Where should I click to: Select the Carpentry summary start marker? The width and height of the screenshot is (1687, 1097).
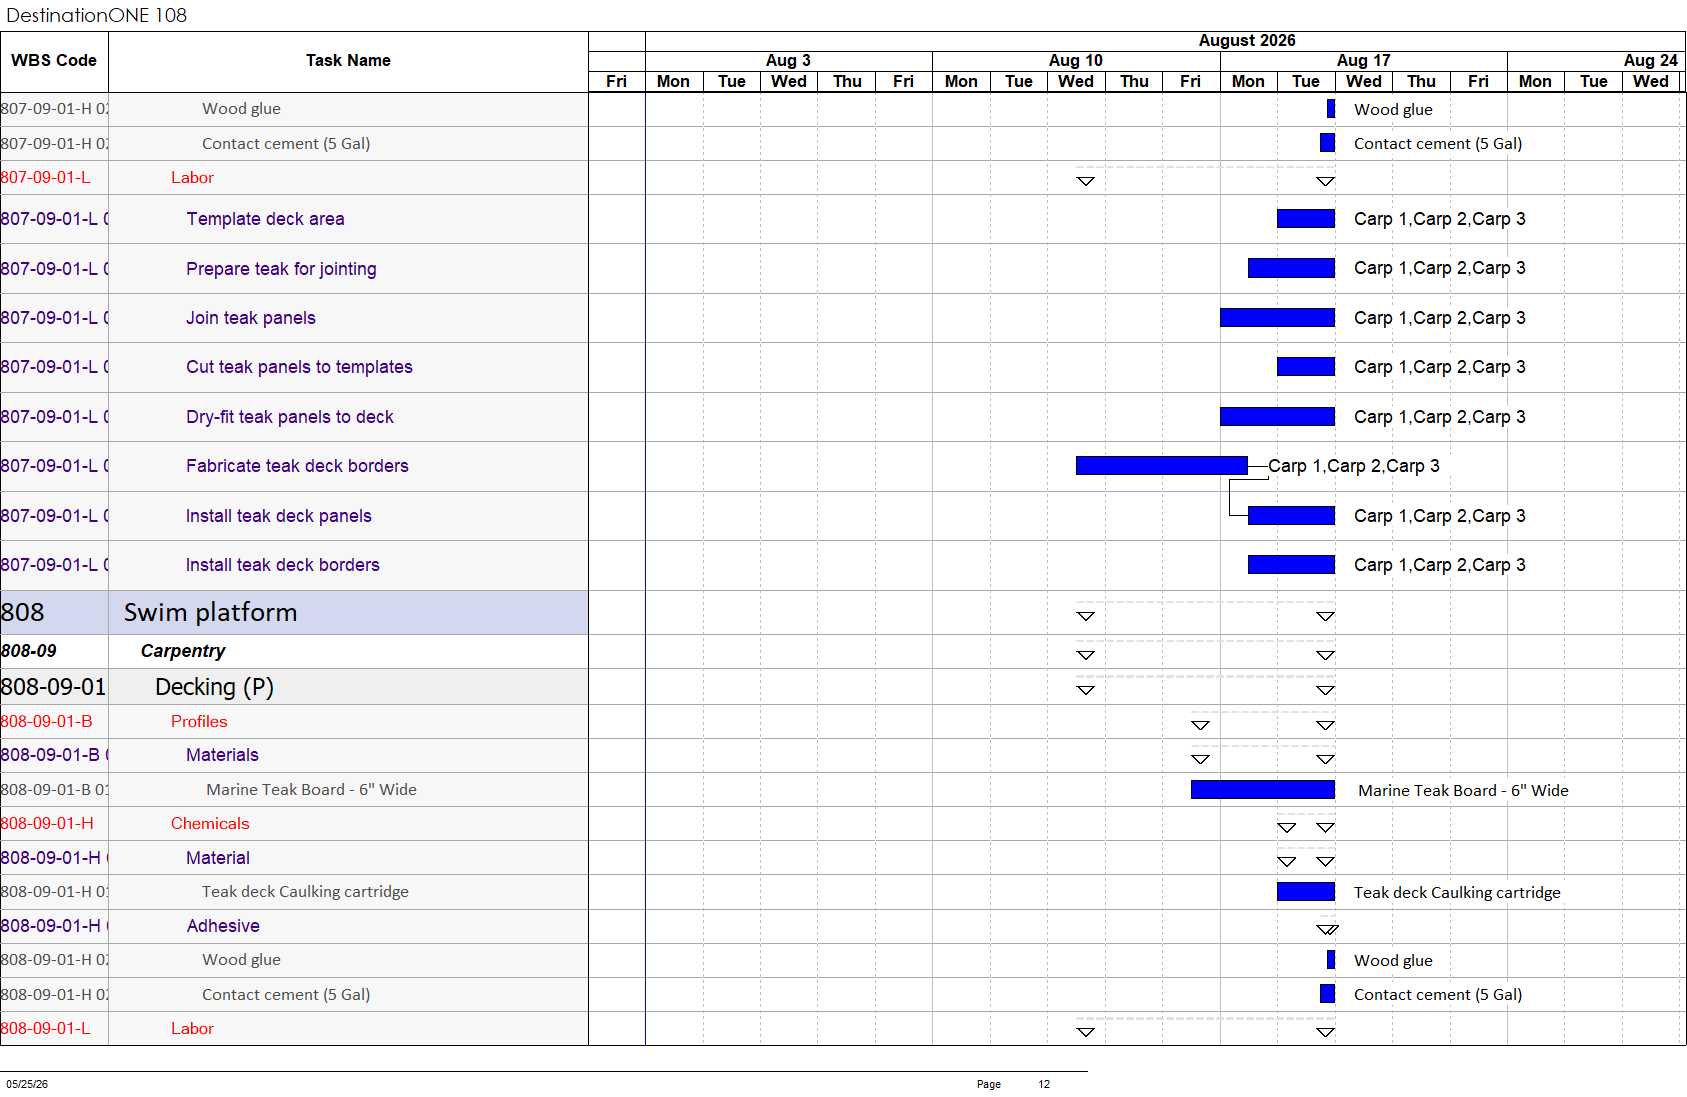(1085, 655)
